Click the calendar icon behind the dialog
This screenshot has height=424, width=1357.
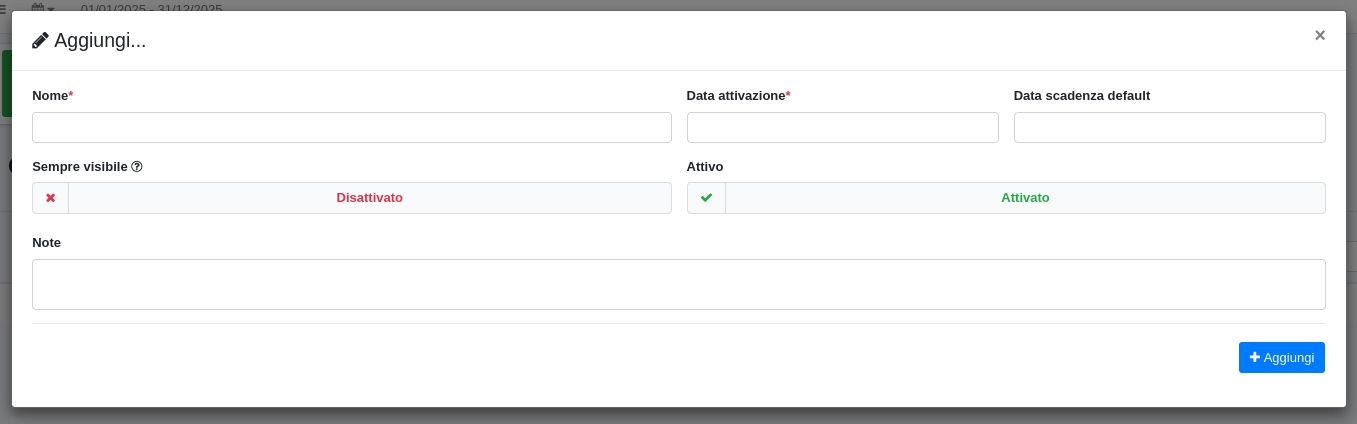pyautogui.click(x=37, y=7)
